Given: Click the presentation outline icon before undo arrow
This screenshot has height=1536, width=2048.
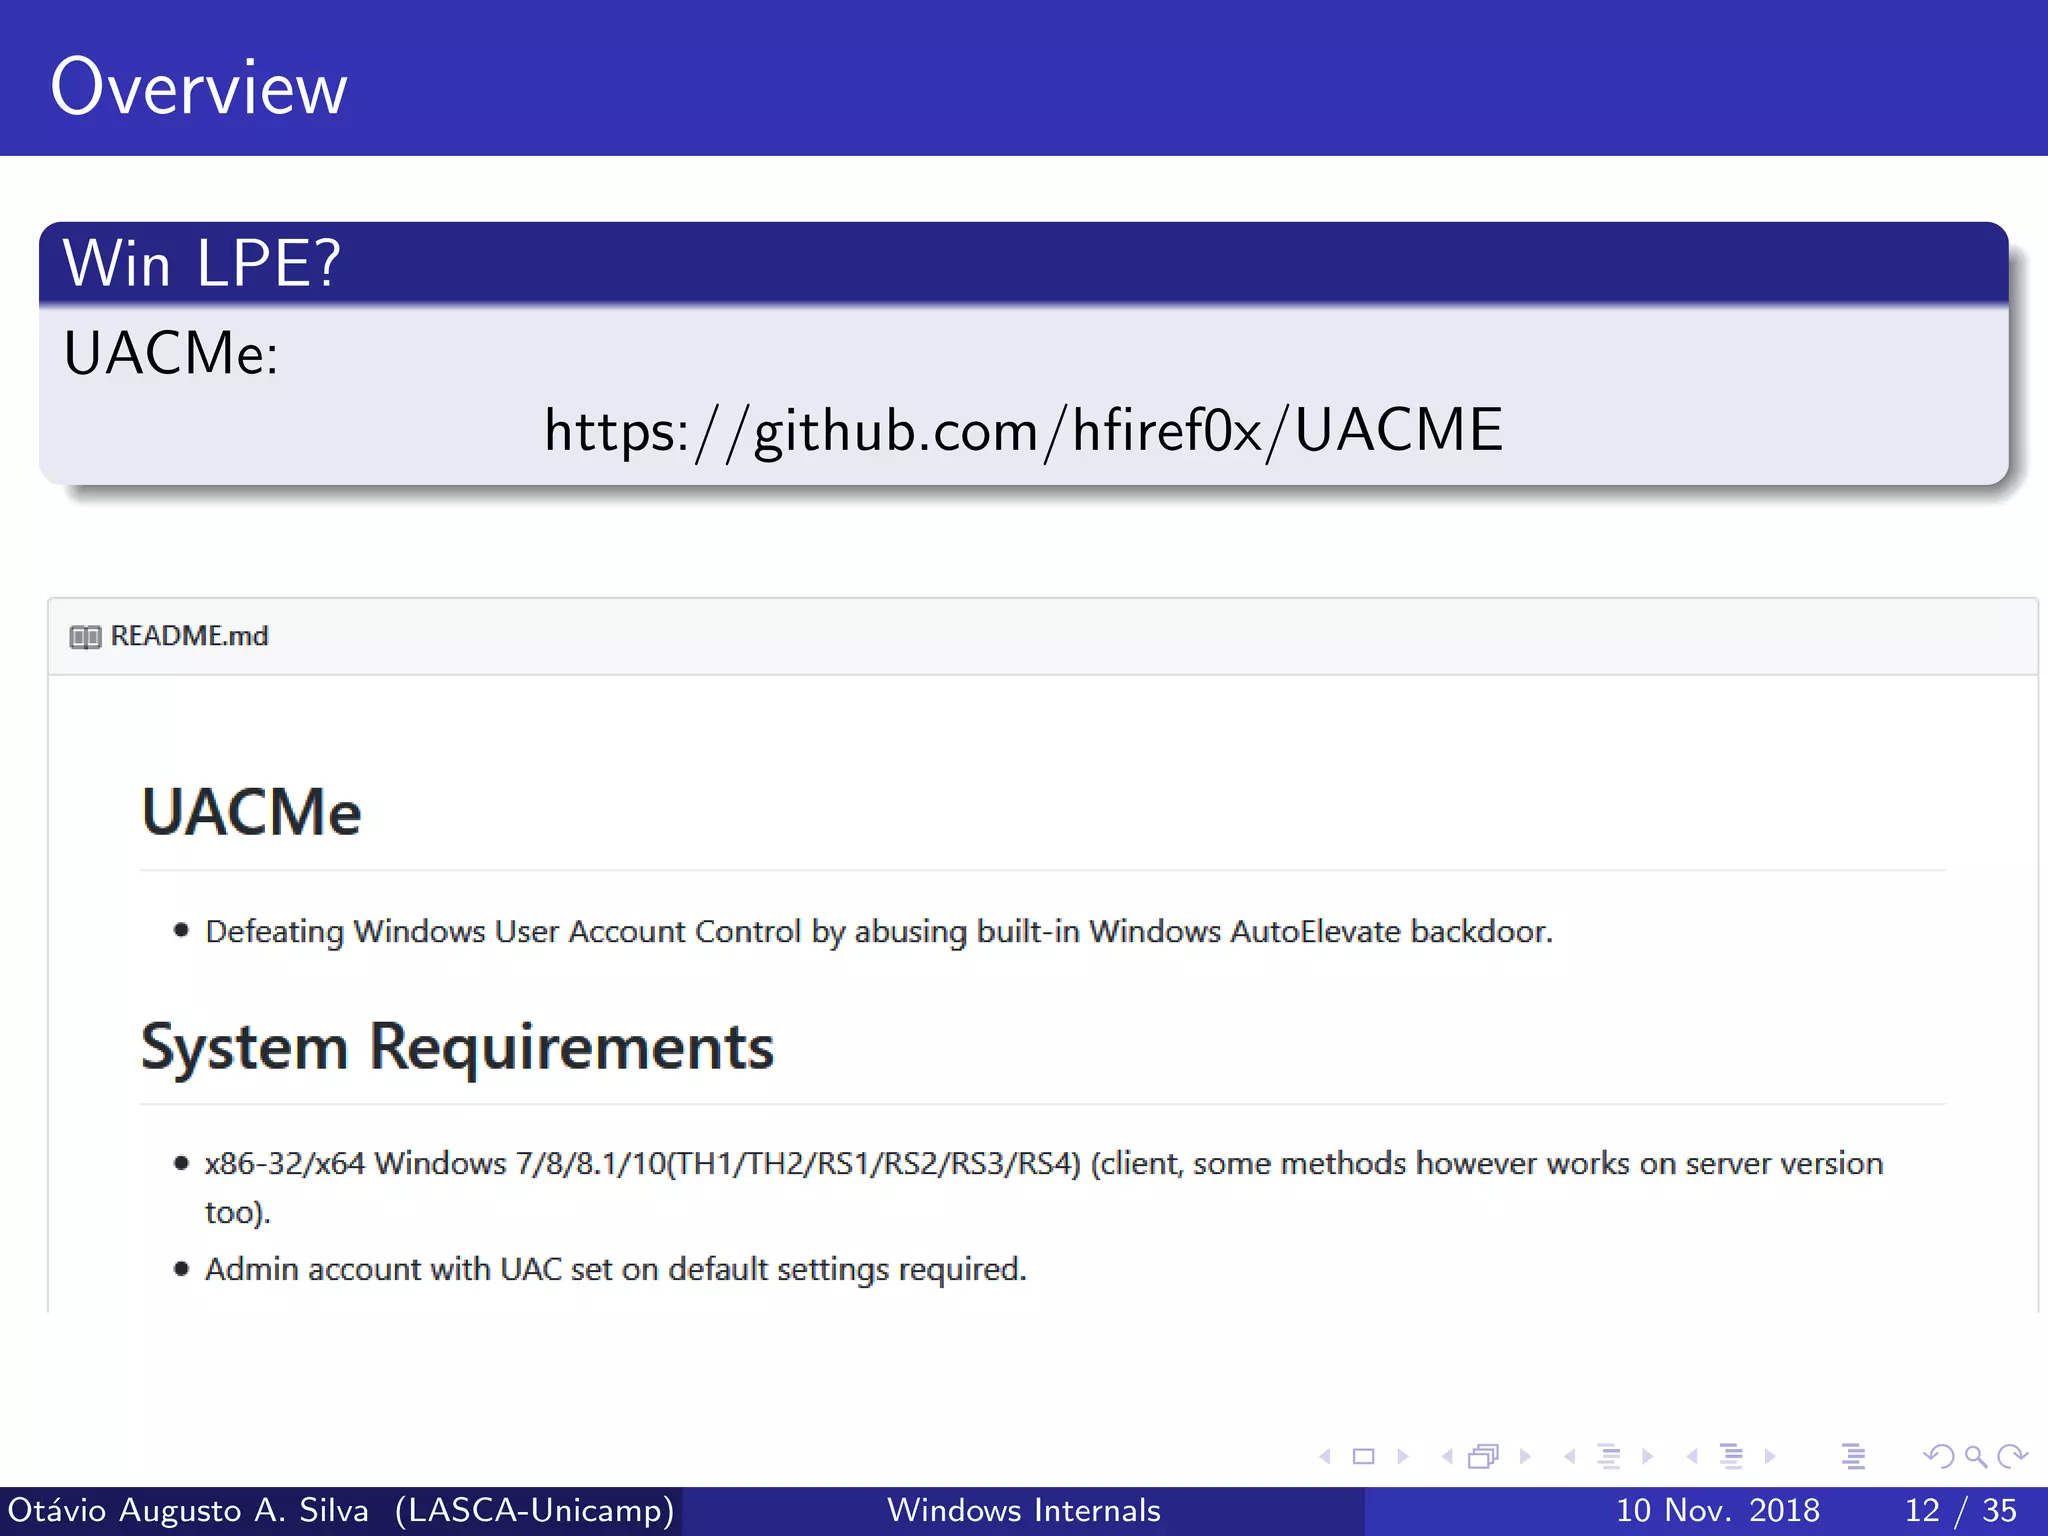Looking at the screenshot, I should (x=1853, y=1456).
